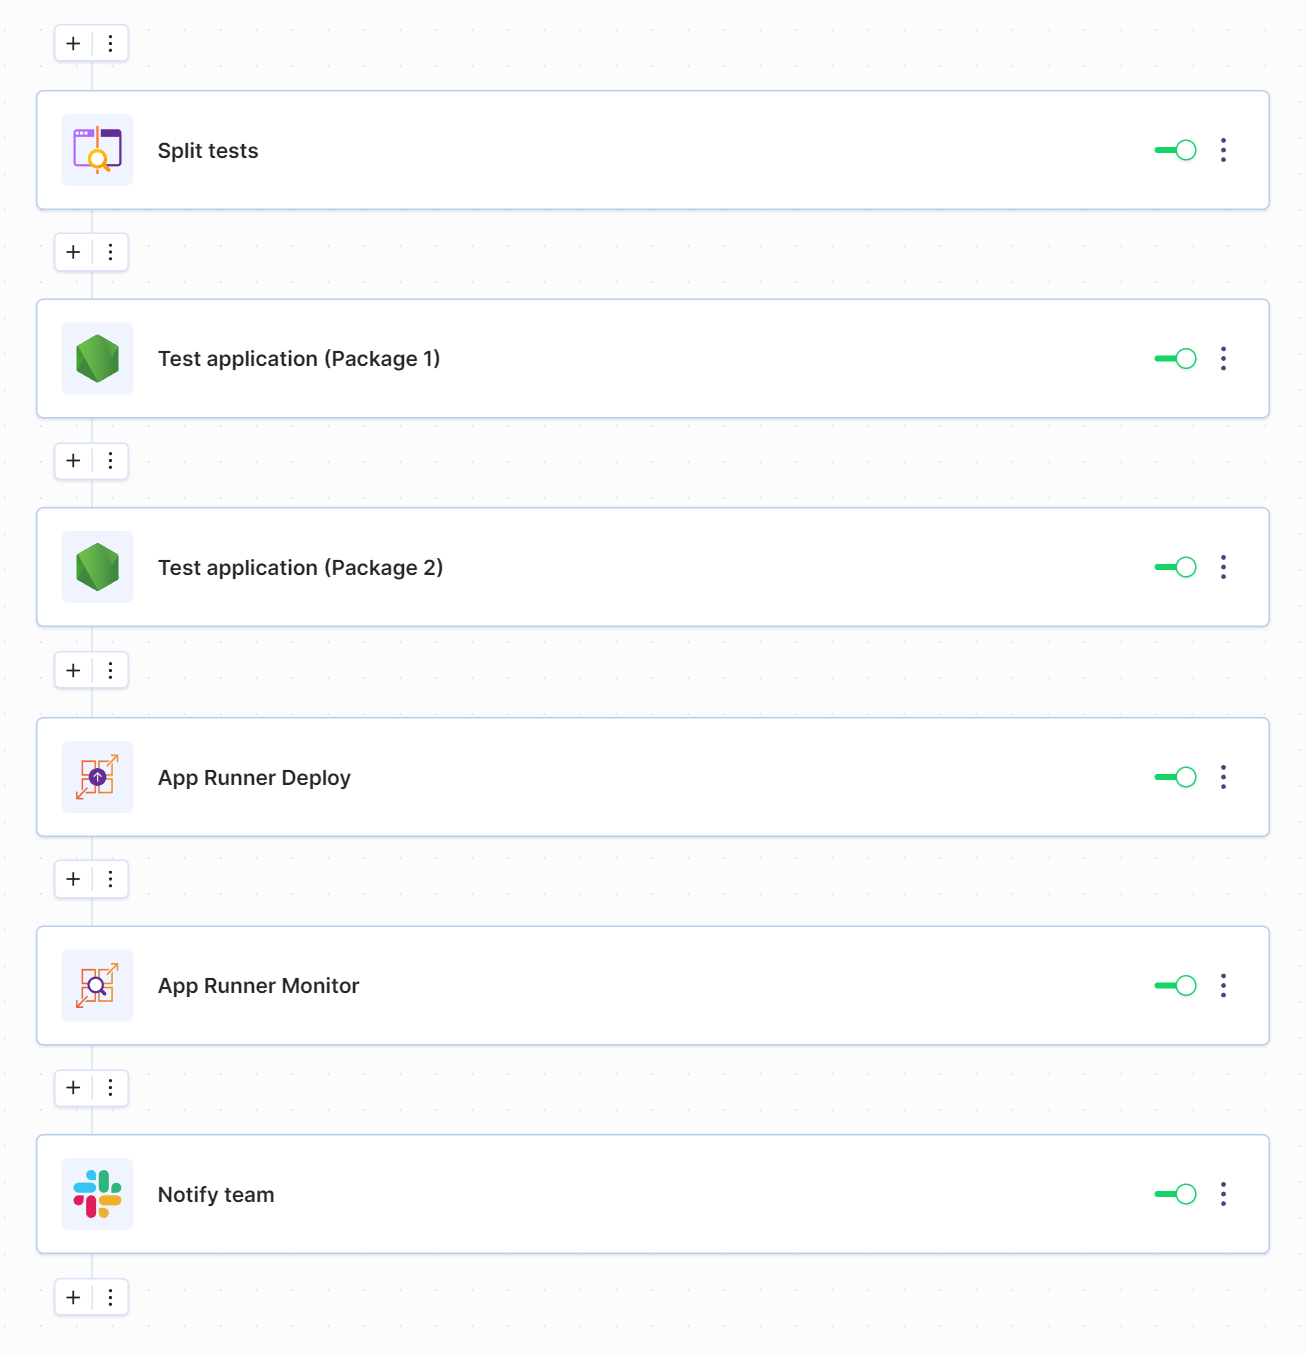Screen dimensions: 1306x1356
Task: Disable the Split tests action toggle
Action: pos(1175,150)
